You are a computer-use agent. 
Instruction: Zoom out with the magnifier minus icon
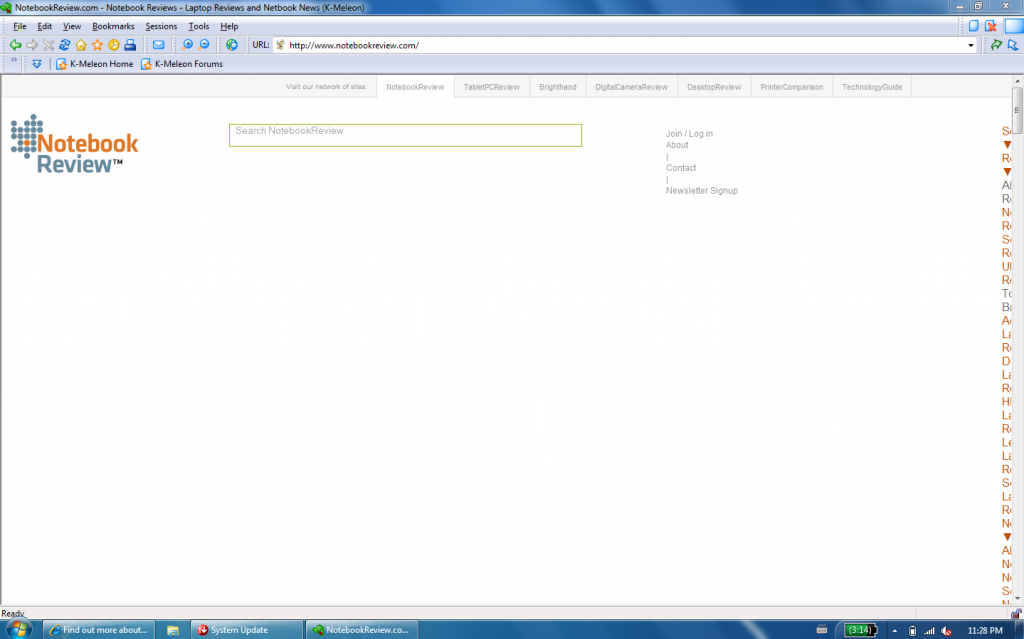(204, 45)
